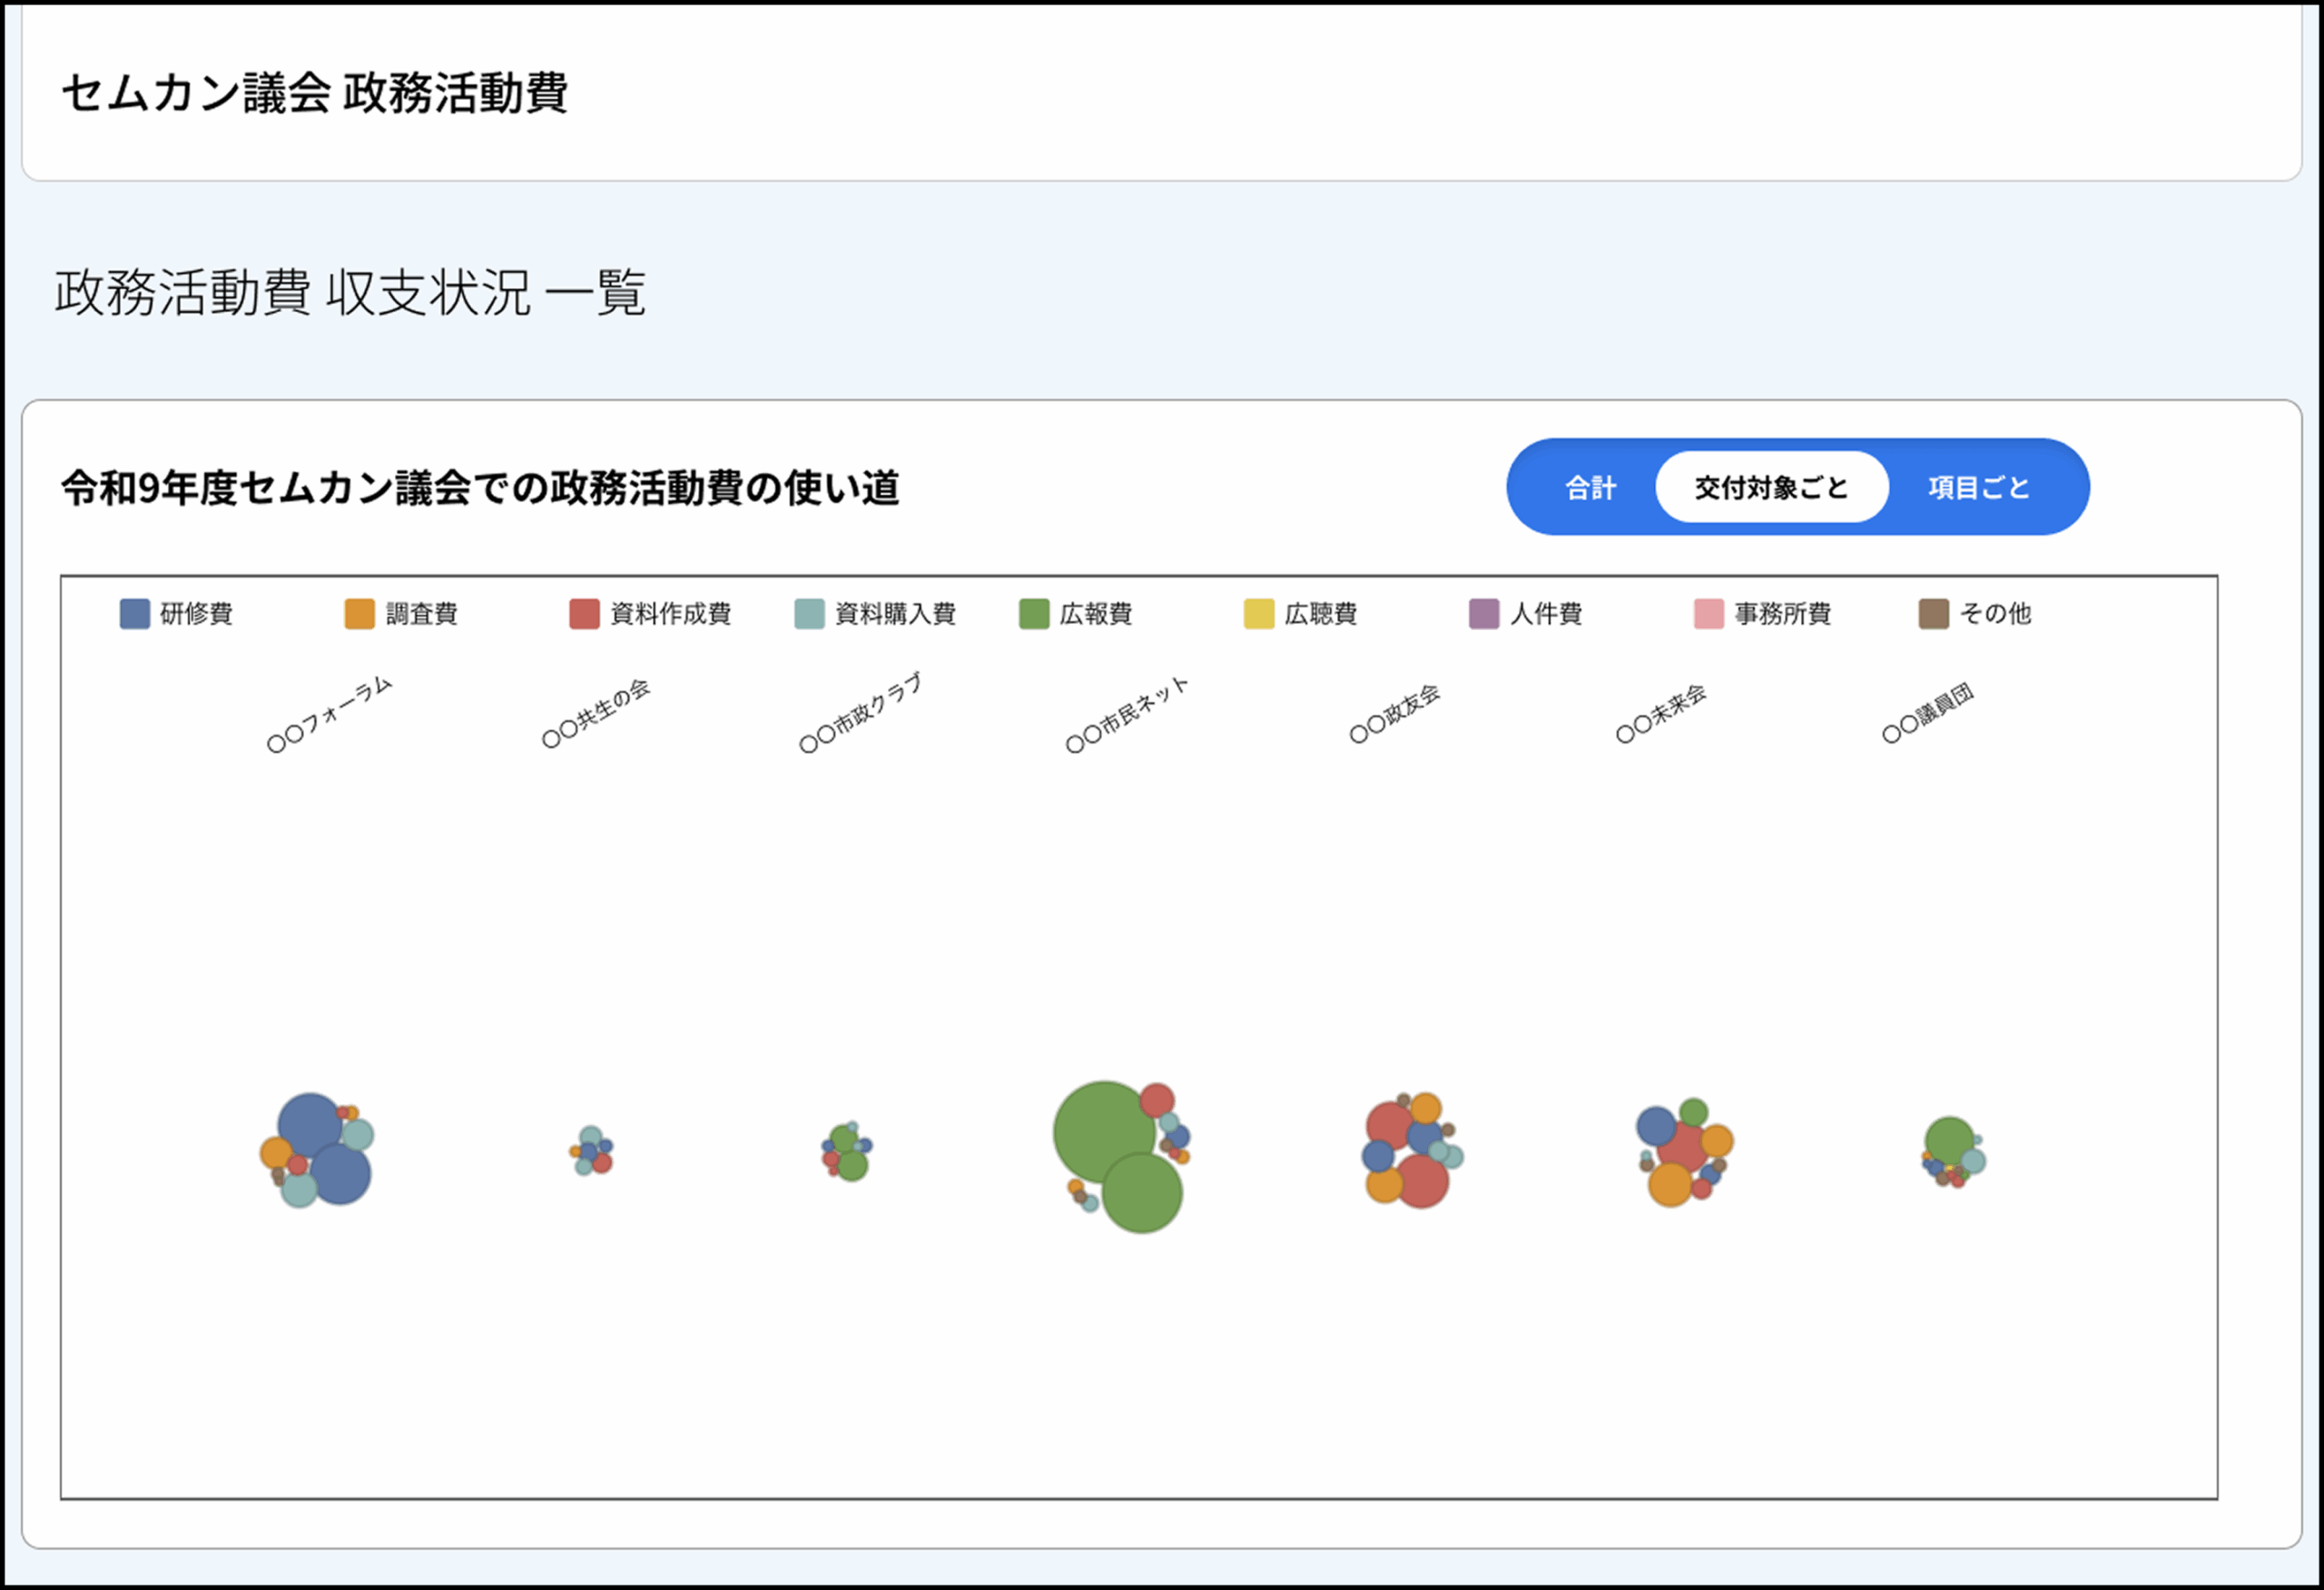Click the 広報費 green legend swatch
The width and height of the screenshot is (2324, 1590).
[x=1034, y=614]
